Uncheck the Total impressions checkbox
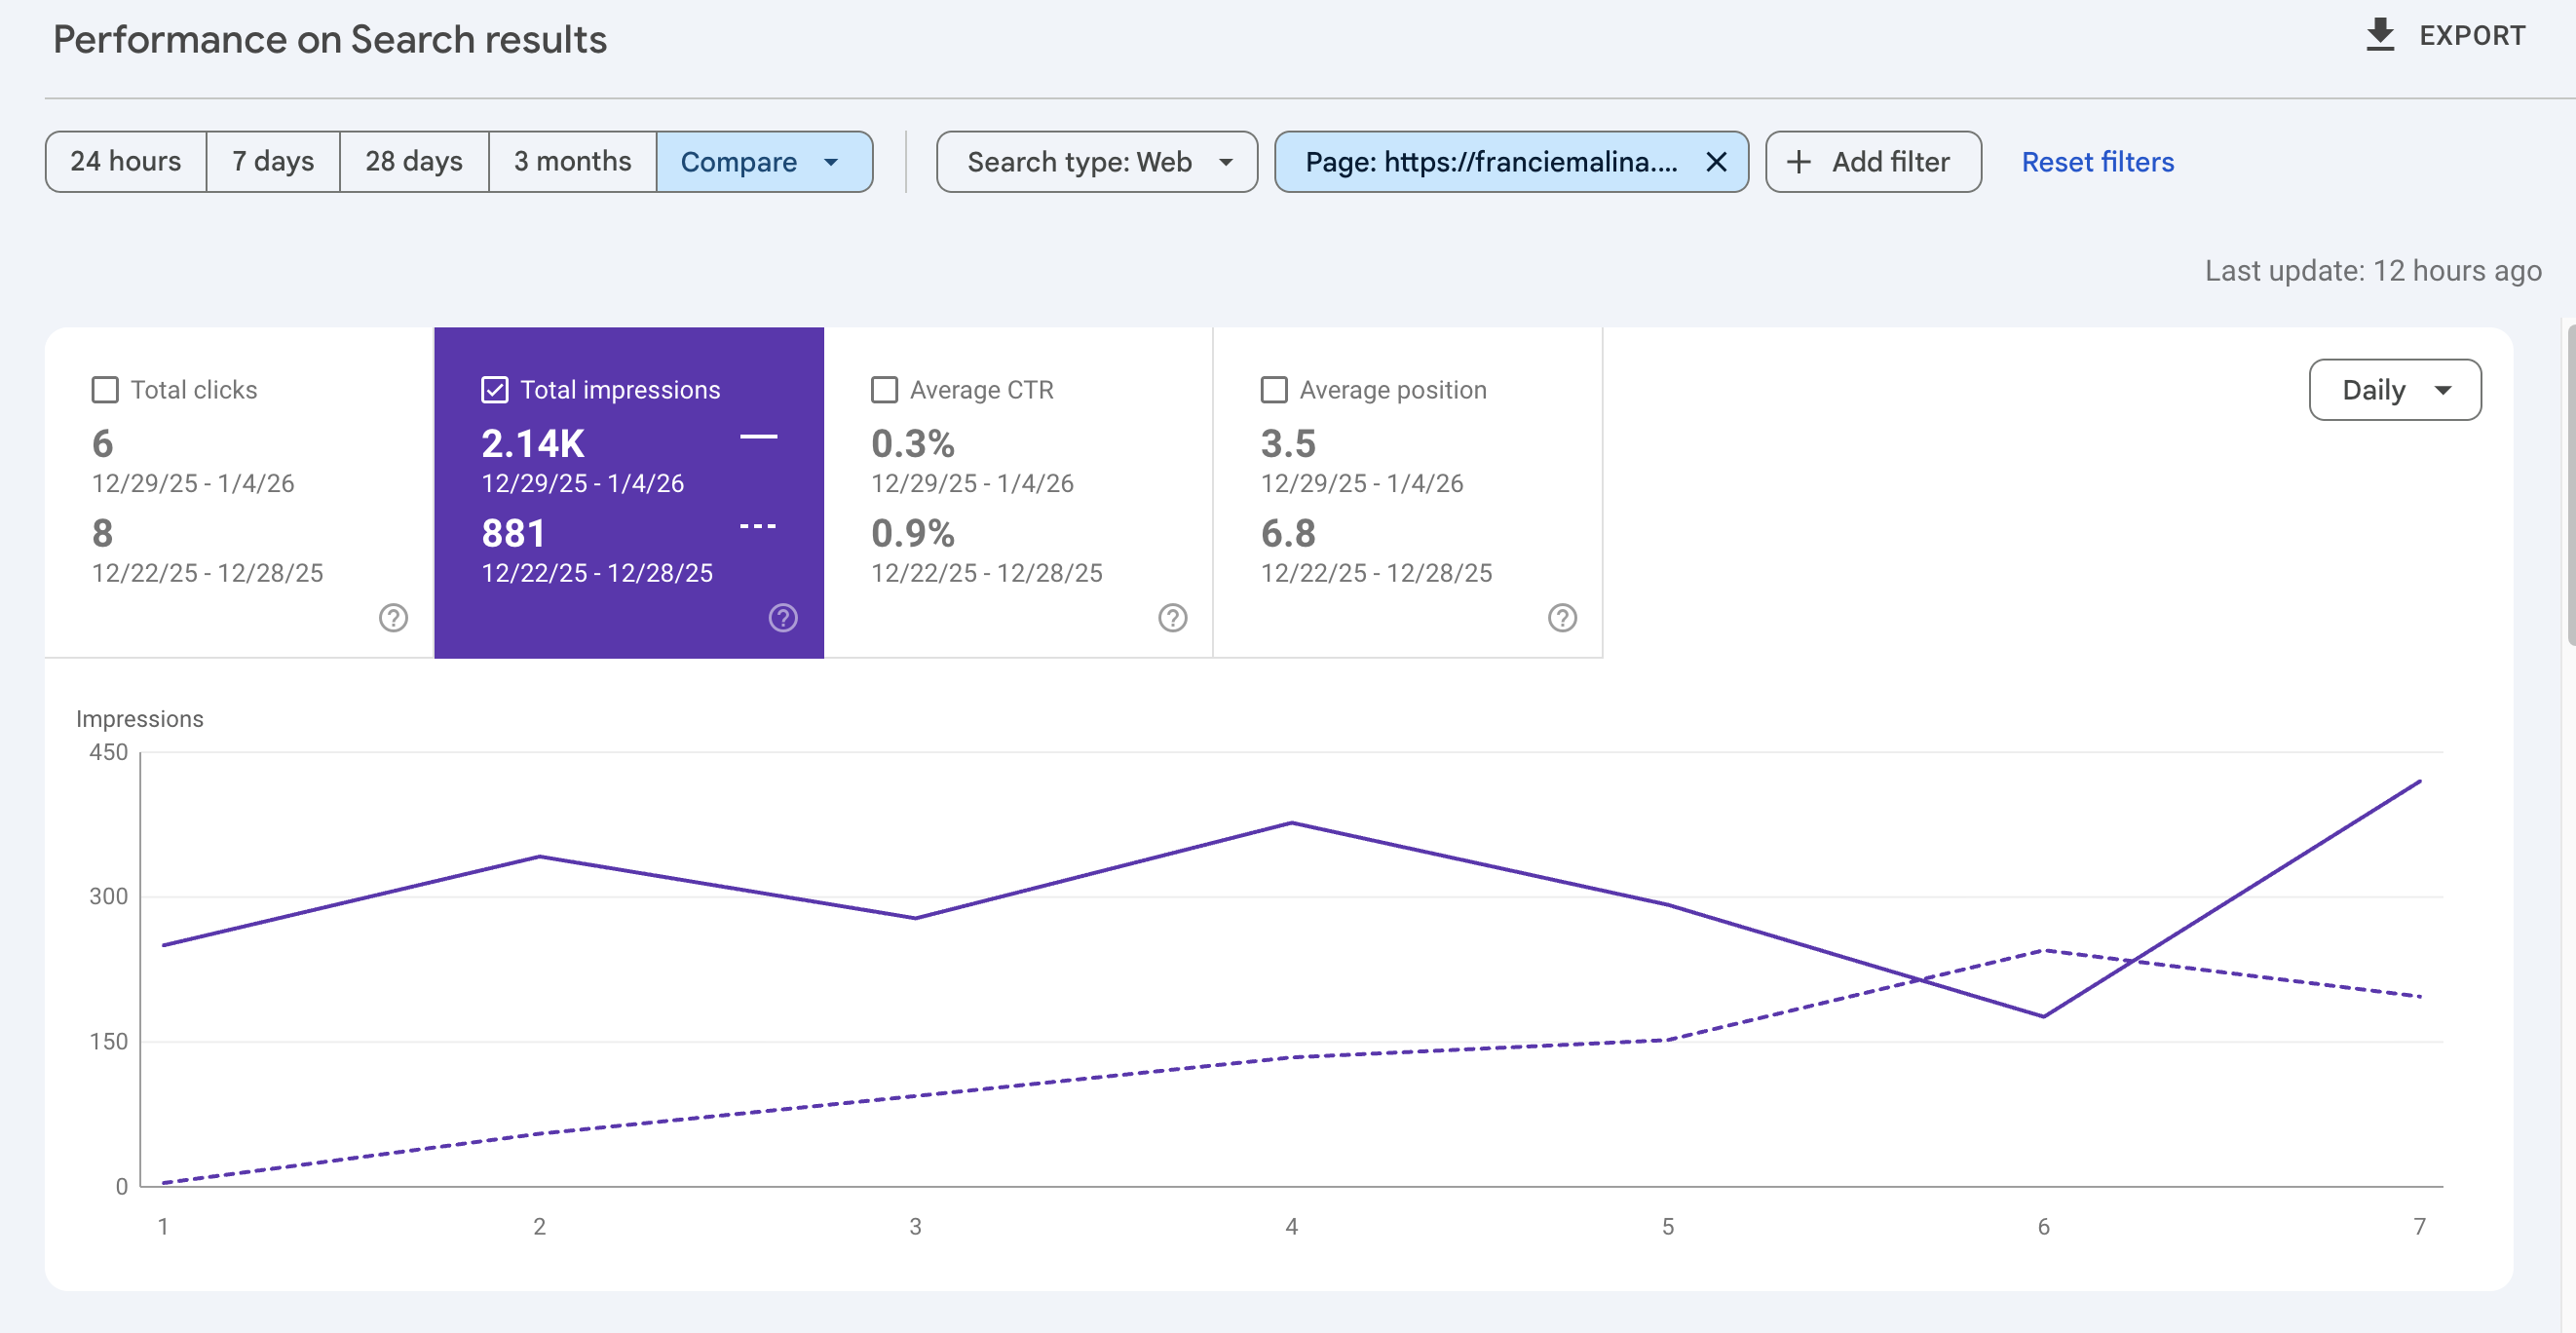 [x=494, y=390]
